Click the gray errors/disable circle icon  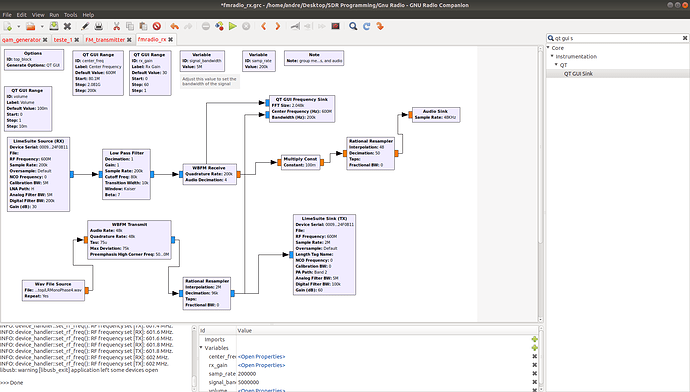pyautogui.click(x=206, y=26)
